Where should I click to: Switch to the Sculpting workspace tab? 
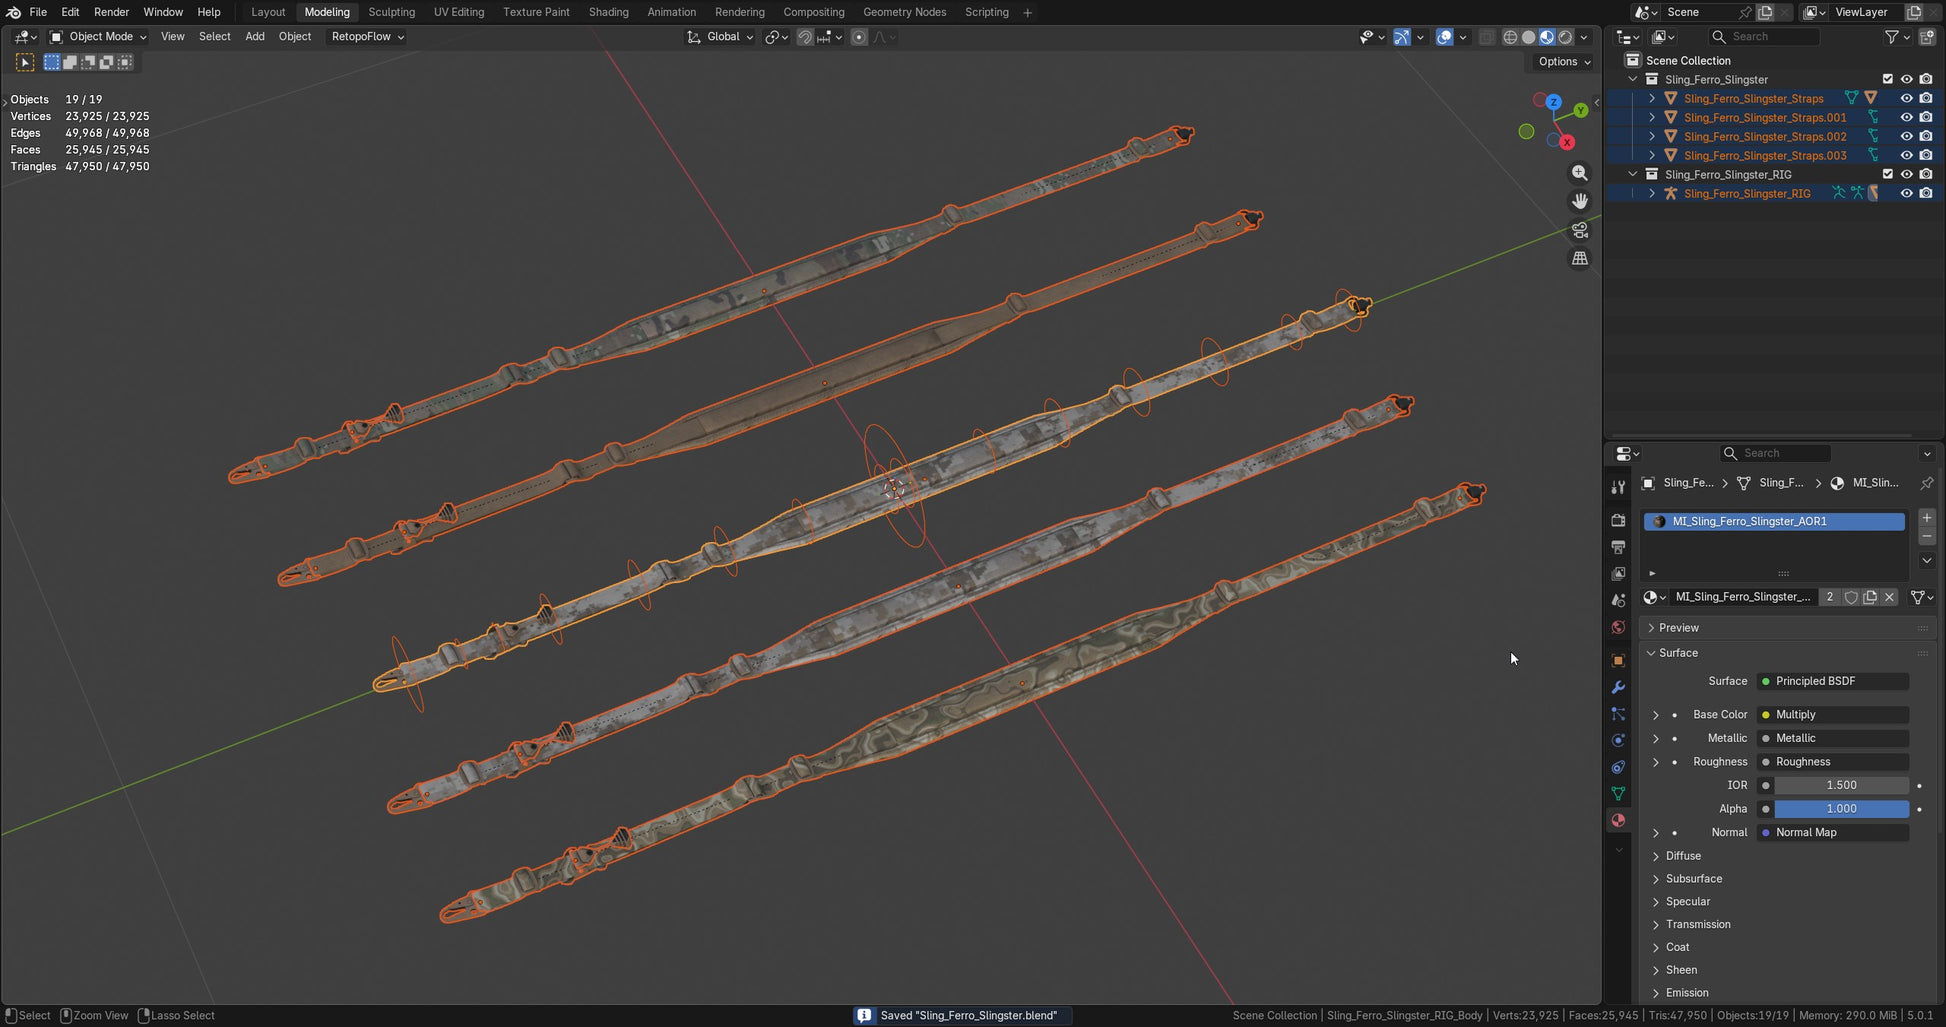tap(391, 12)
